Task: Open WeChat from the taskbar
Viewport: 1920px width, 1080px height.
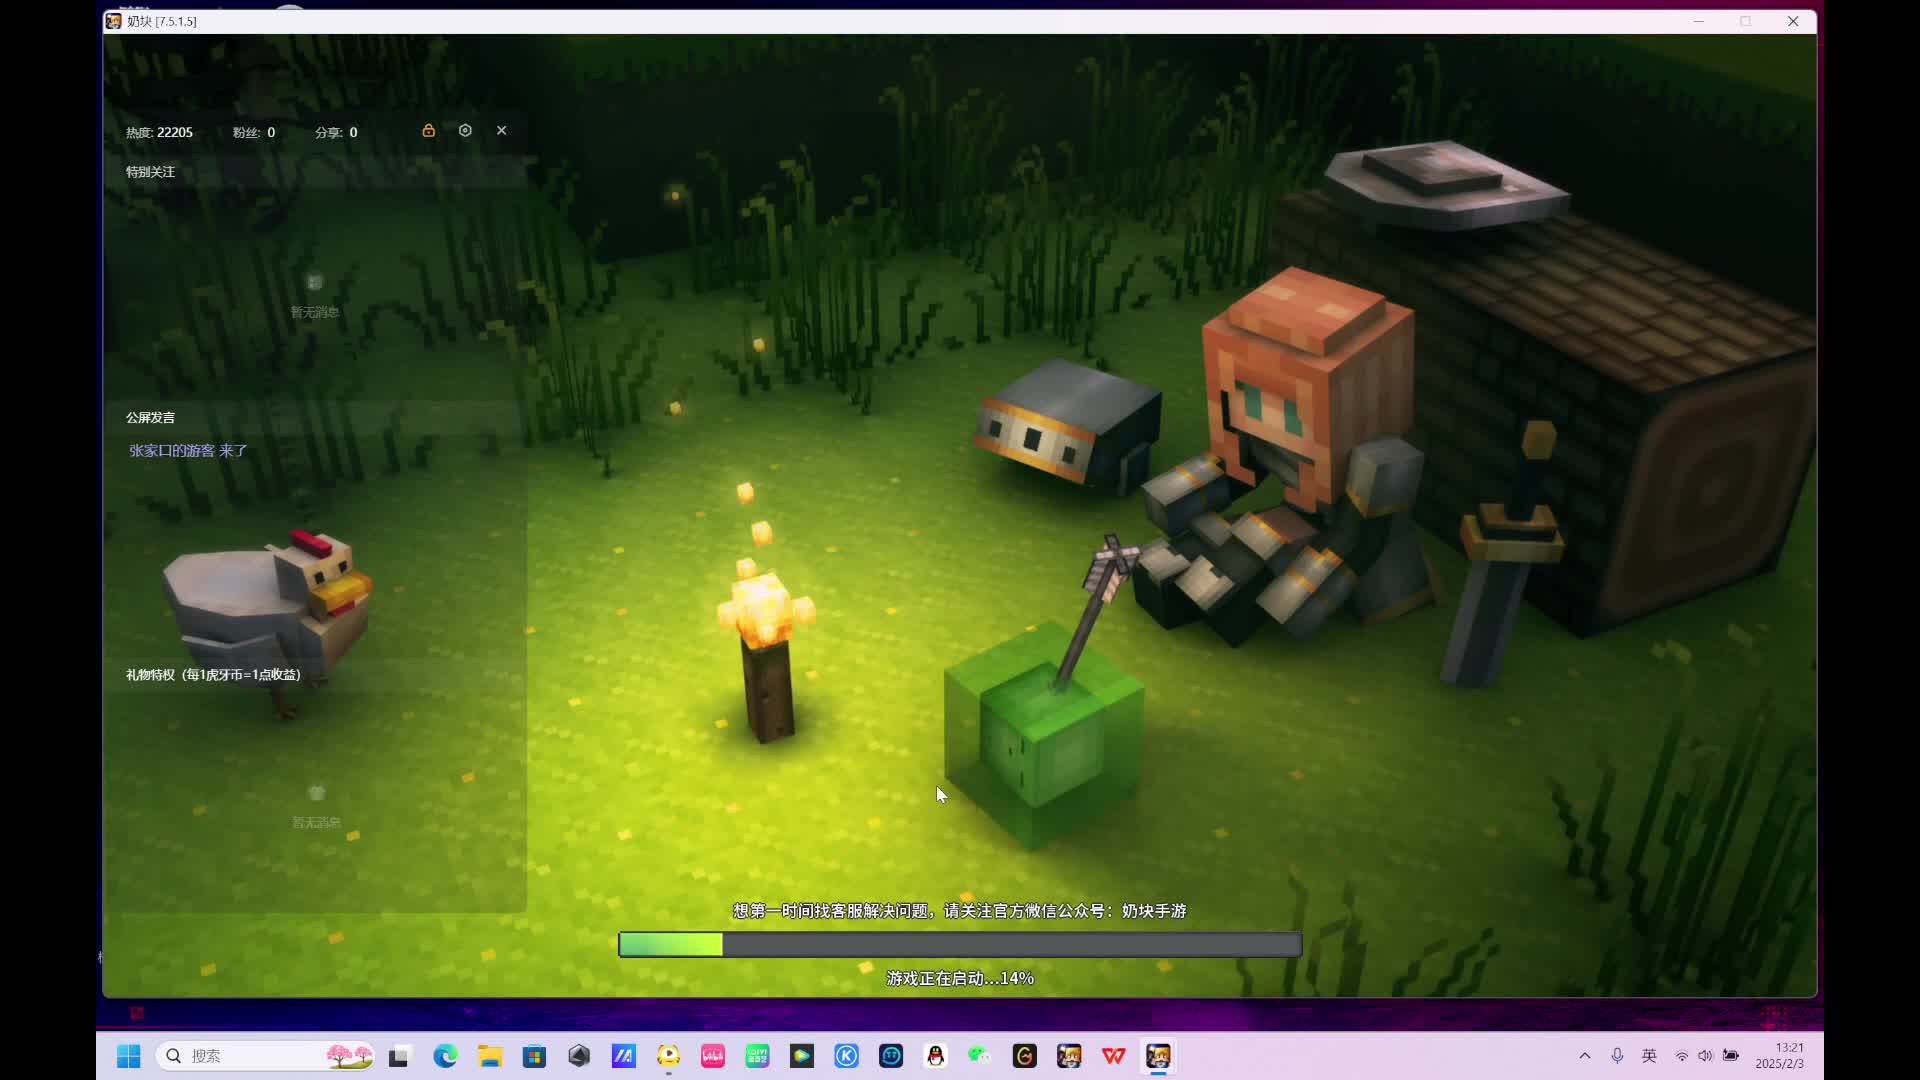Action: click(980, 1056)
